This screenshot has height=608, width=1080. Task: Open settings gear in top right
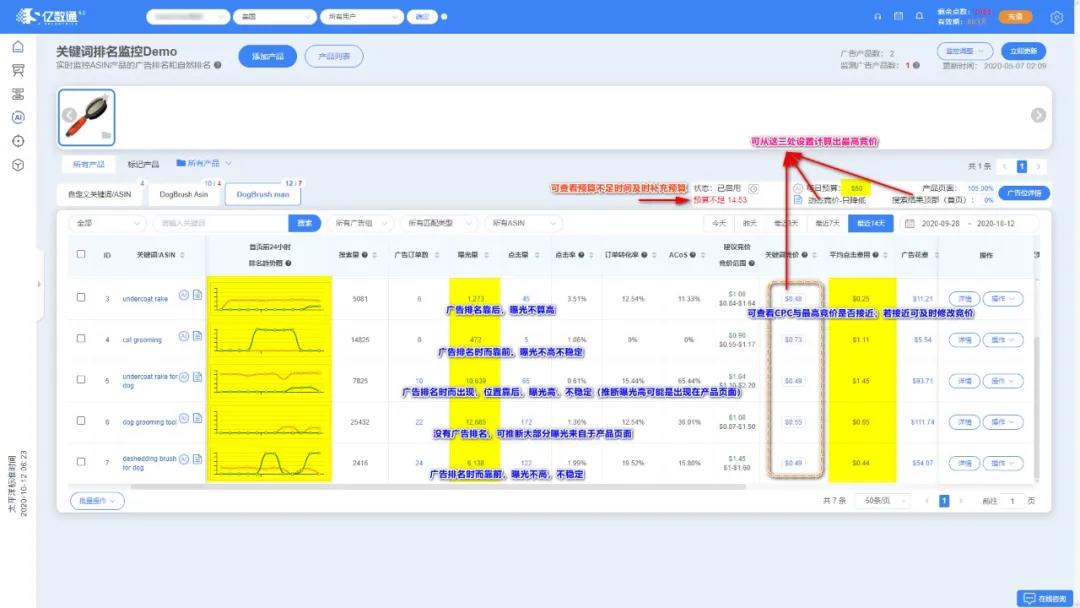tap(1057, 18)
